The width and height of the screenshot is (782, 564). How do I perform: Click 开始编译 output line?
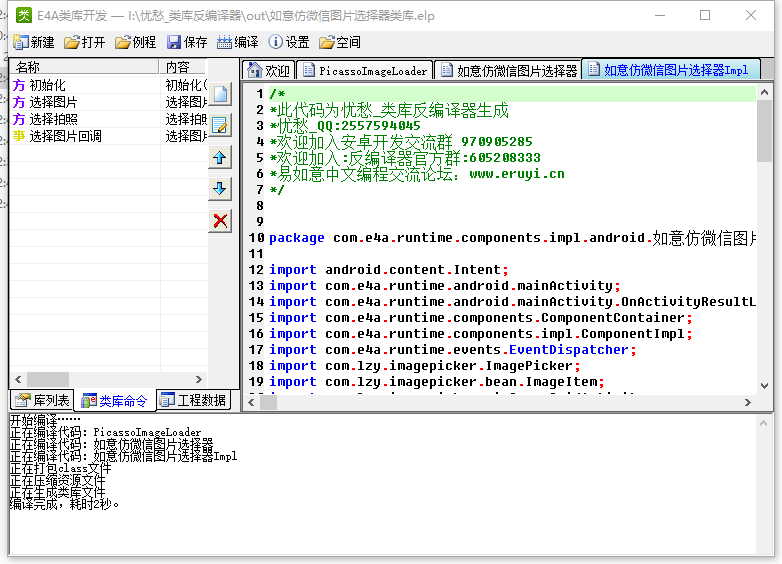(x=45, y=420)
